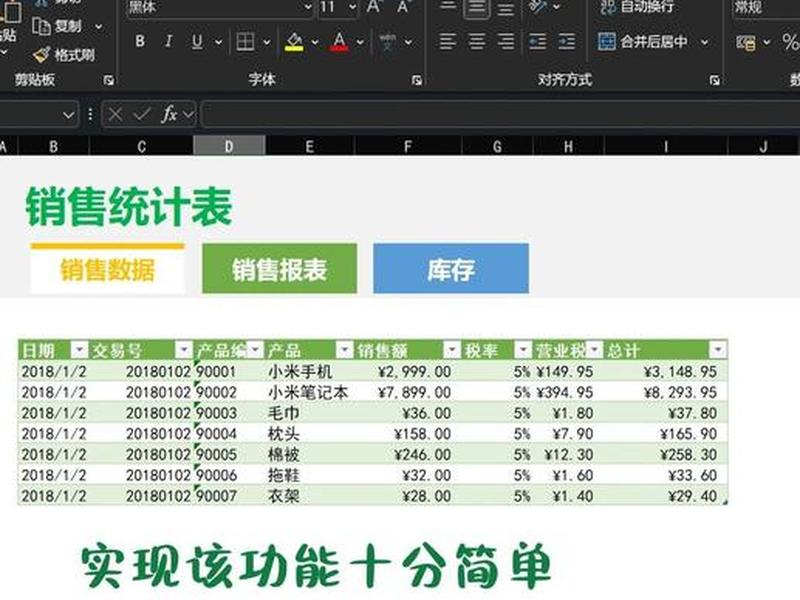Expand 合并后居中 dropdown arrow

click(705, 42)
